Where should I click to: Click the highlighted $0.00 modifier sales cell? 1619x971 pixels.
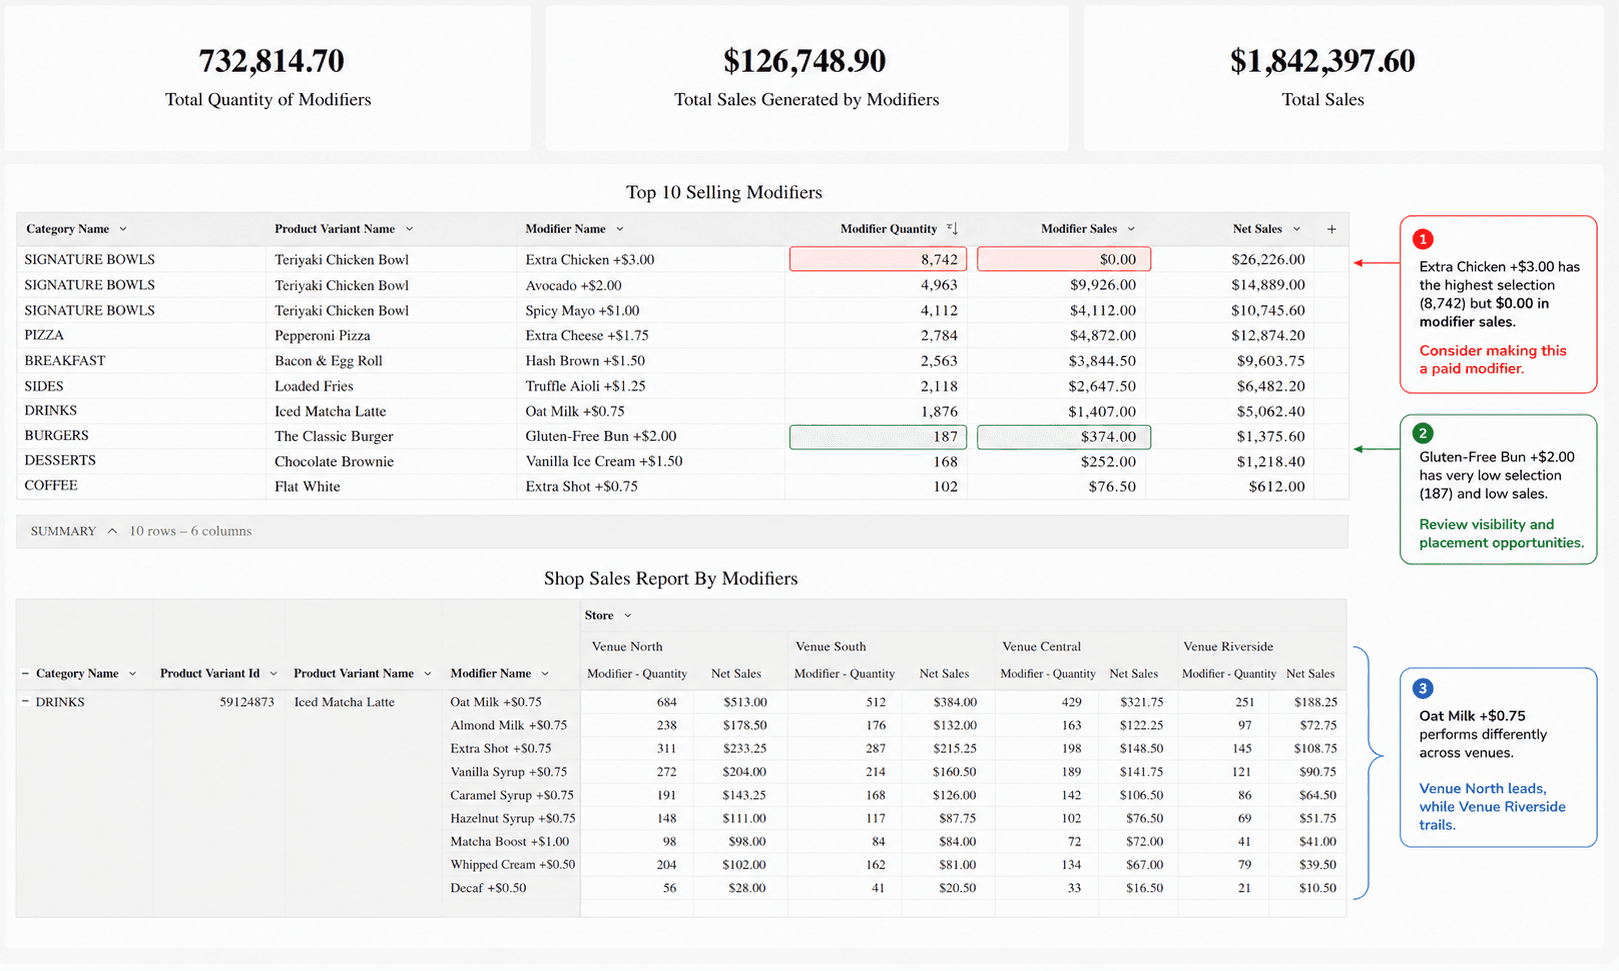[x=1064, y=259]
